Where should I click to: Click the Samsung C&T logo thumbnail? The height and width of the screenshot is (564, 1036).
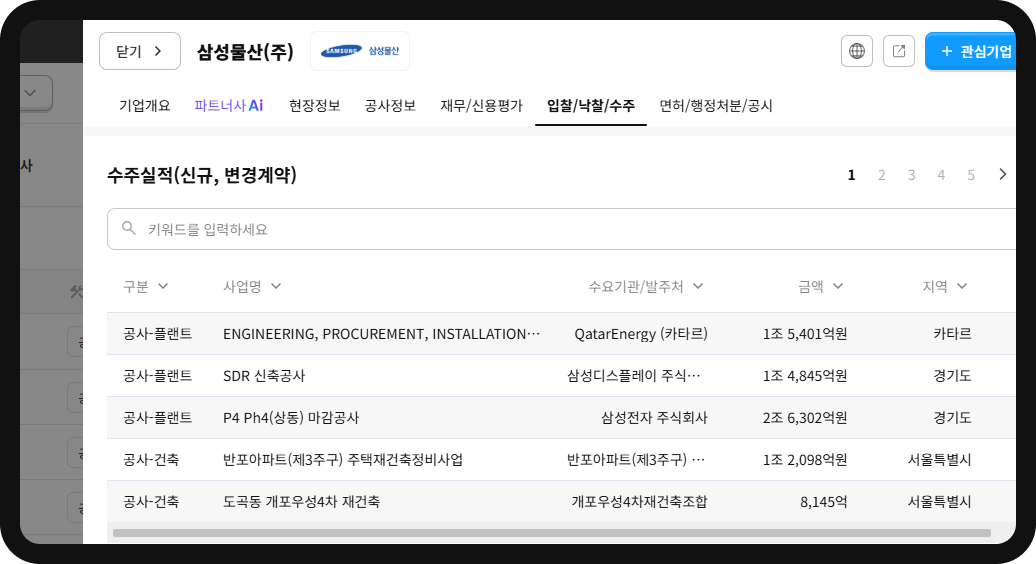[360, 51]
